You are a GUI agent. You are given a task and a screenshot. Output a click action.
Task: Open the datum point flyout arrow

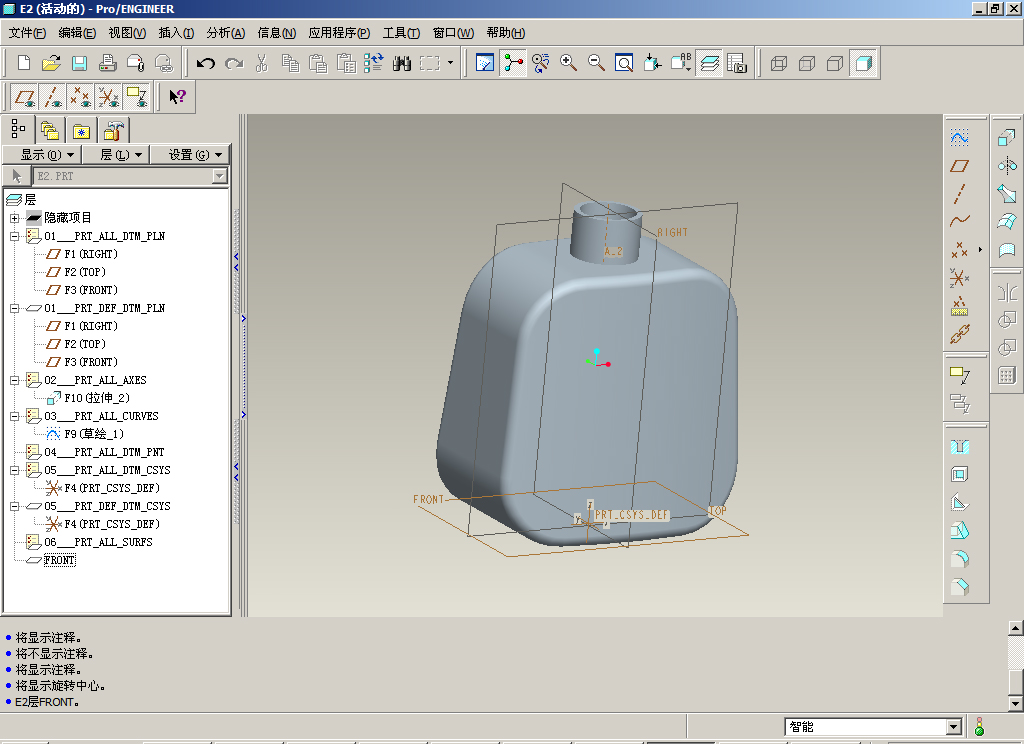click(x=980, y=250)
